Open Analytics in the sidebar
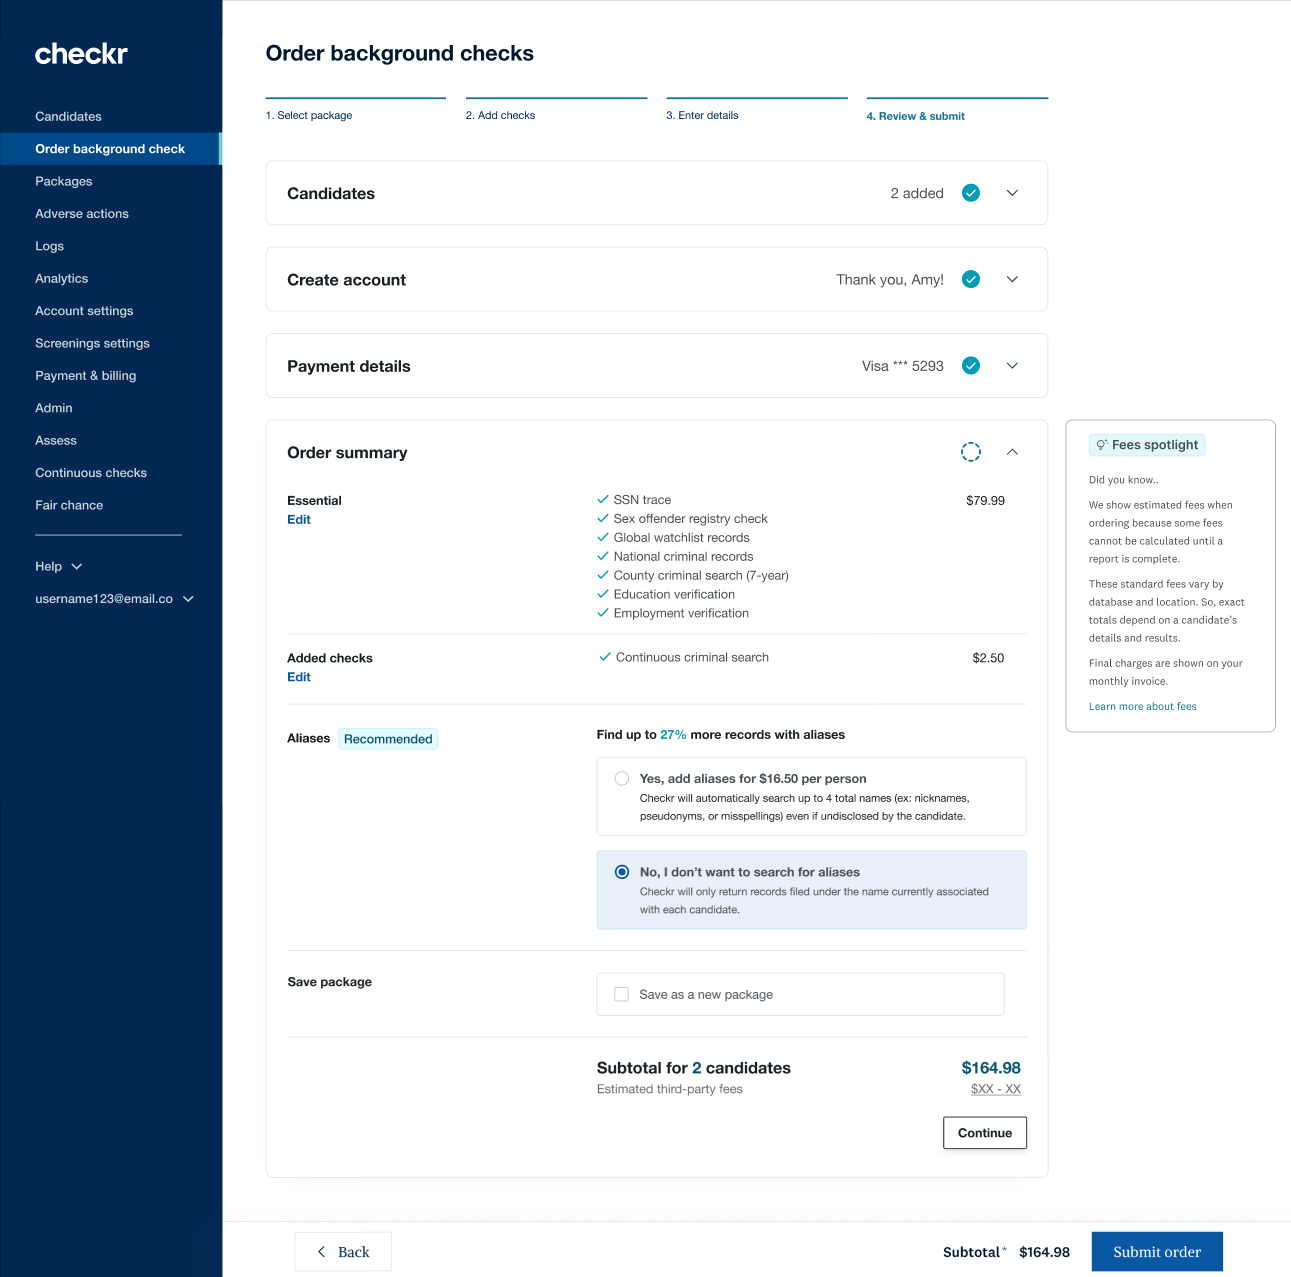The image size is (1291, 1277). tap(62, 278)
